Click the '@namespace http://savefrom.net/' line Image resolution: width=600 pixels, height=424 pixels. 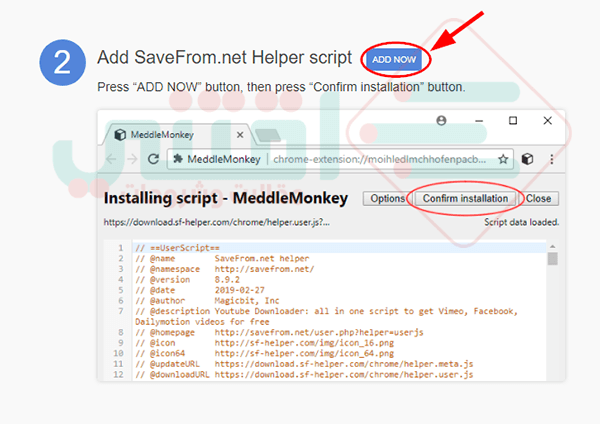(225, 269)
